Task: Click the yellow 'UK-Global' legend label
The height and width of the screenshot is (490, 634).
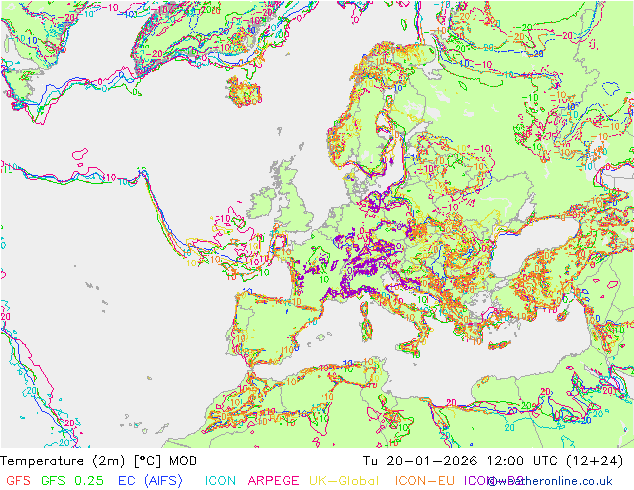Action: click(344, 481)
